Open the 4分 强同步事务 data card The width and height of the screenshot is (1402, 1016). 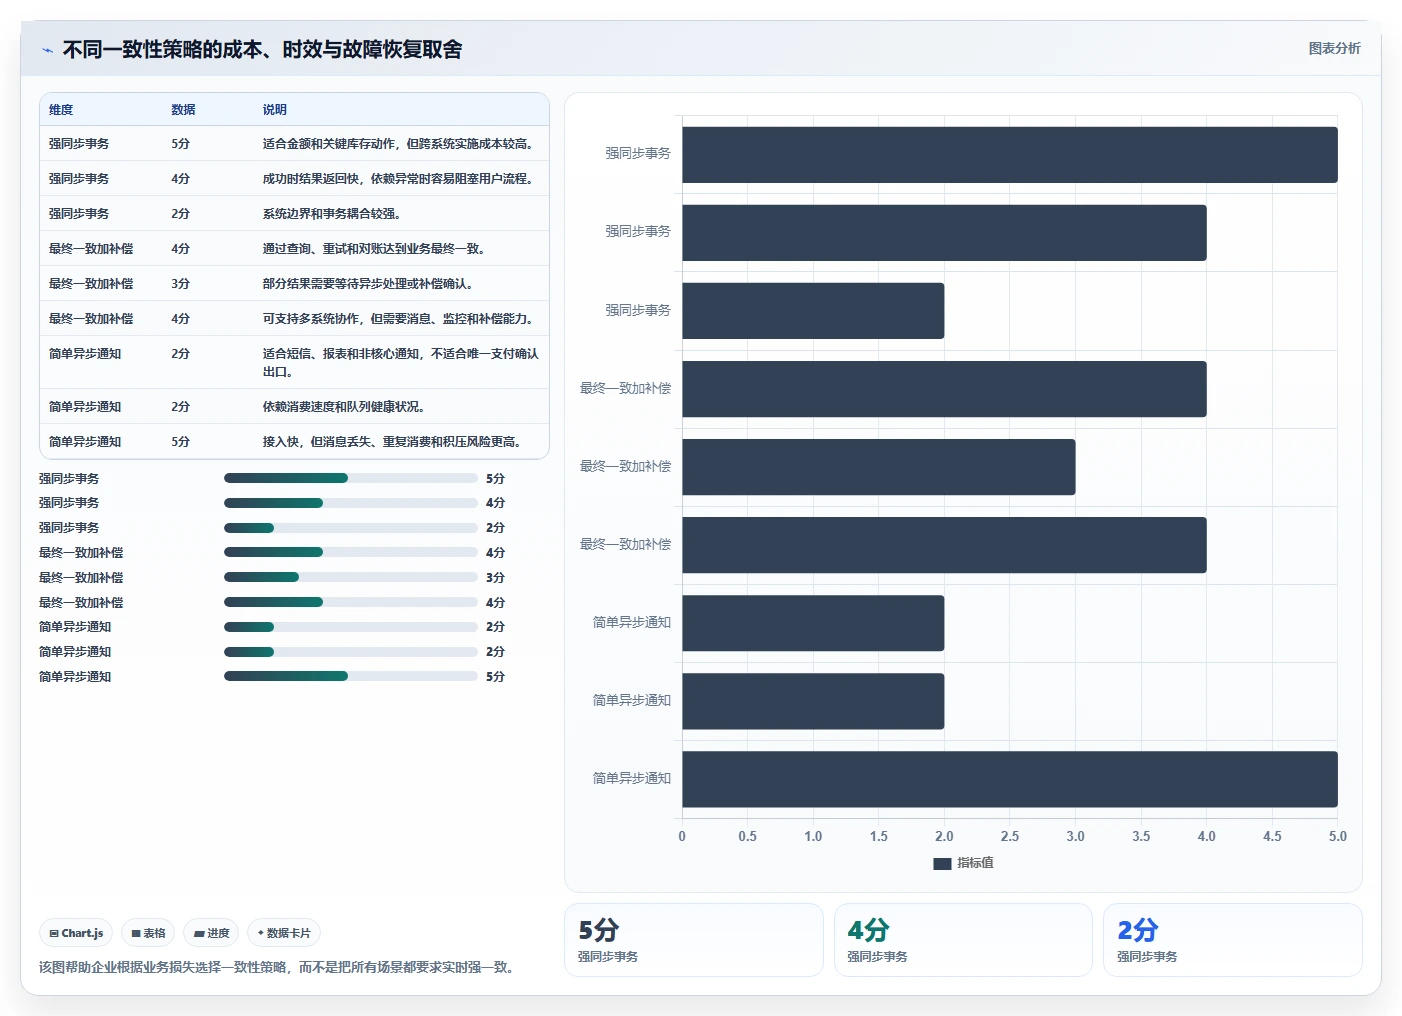tap(963, 940)
